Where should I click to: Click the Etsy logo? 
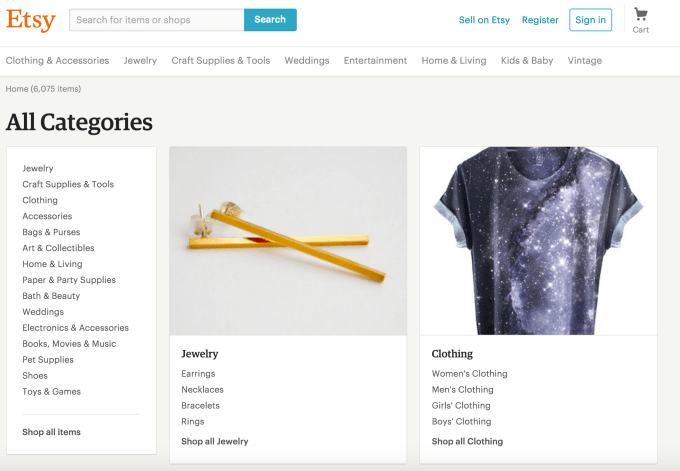tap(31, 19)
